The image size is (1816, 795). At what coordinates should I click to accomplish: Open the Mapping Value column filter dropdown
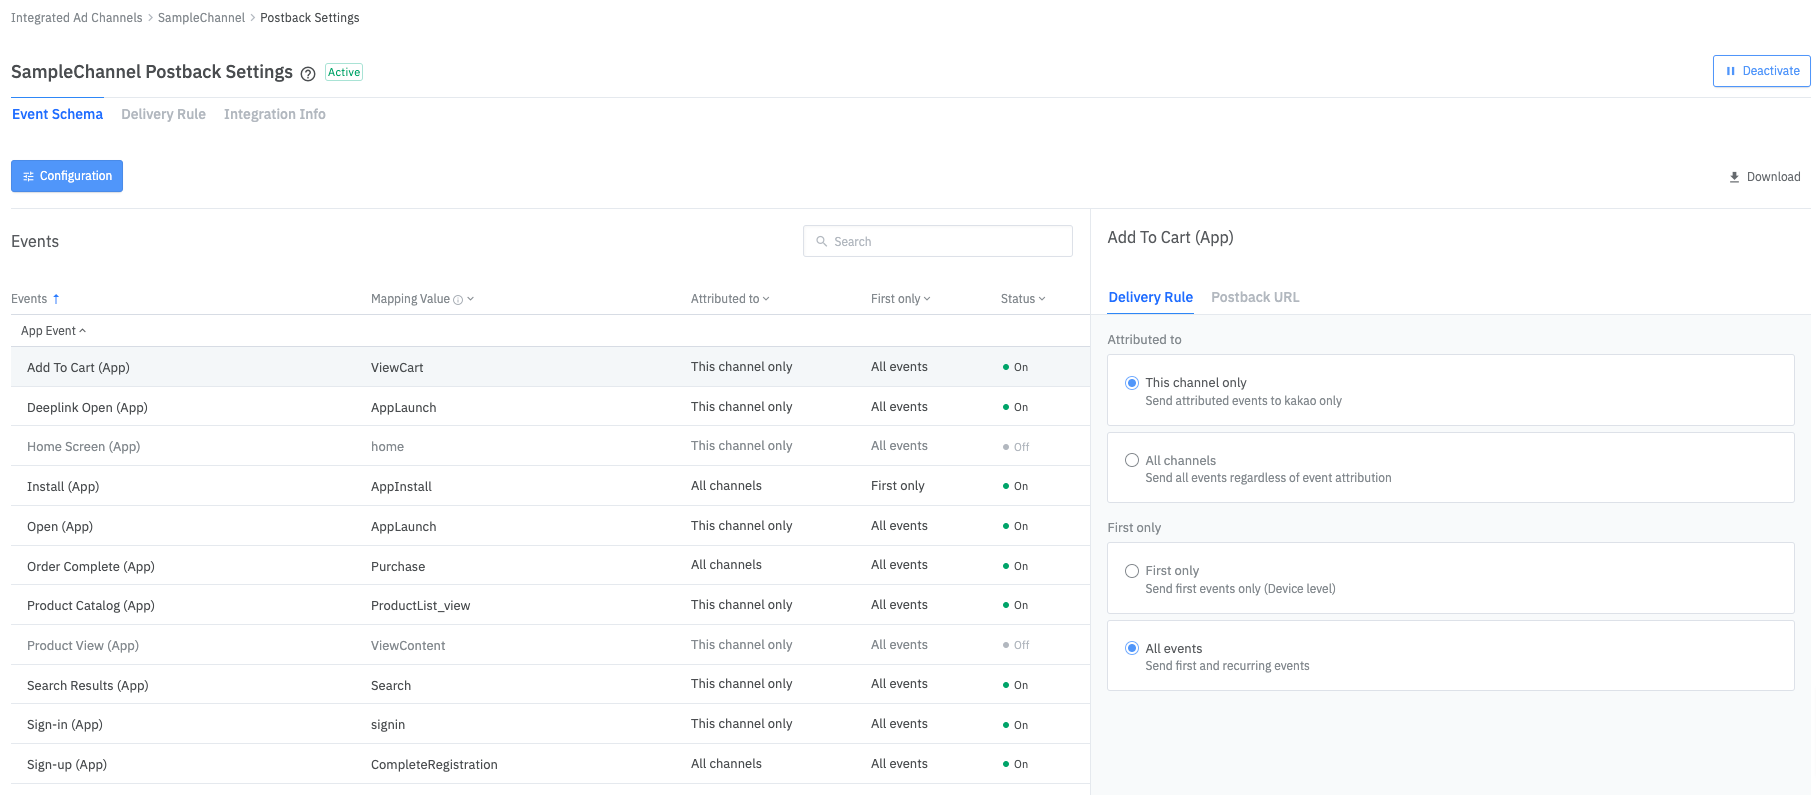[471, 299]
